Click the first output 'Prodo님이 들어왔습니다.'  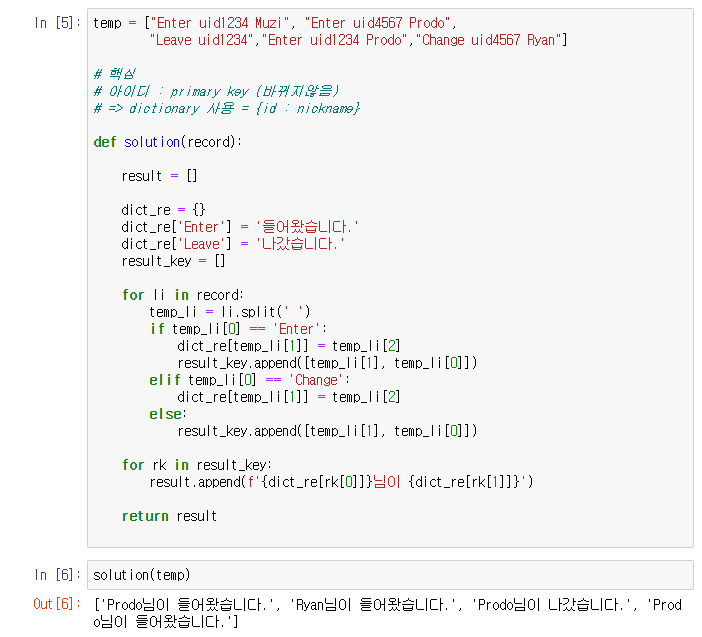tap(186, 605)
